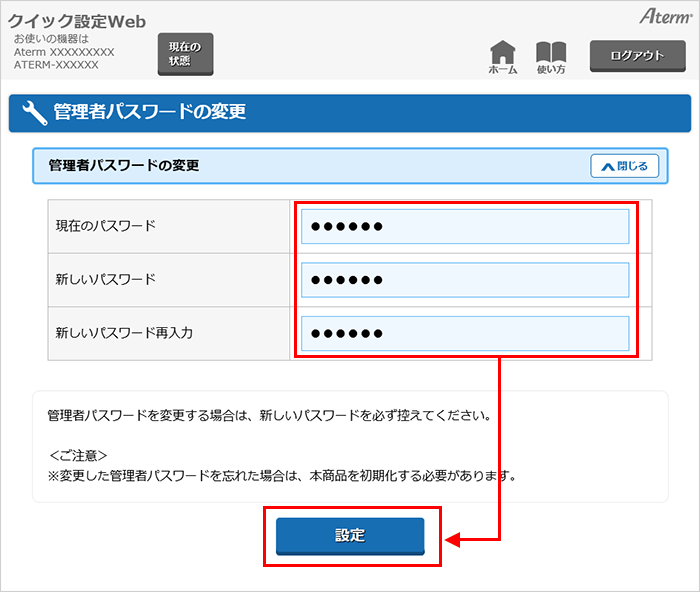Viewport: 700px width, 592px height.
Task: Click the wrench icon in the blue header
Action: point(33,113)
